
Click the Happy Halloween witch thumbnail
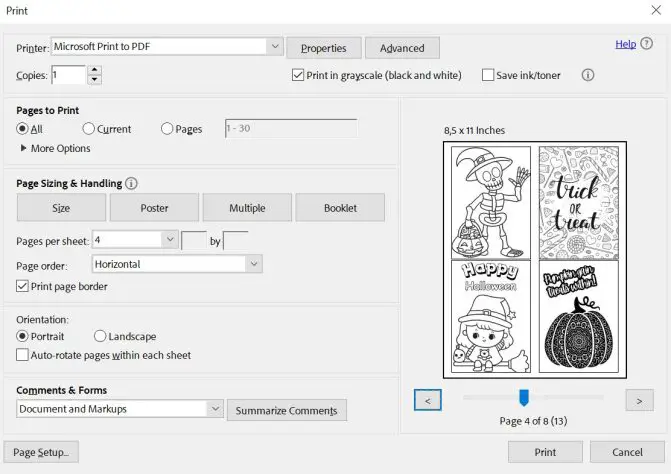point(491,317)
